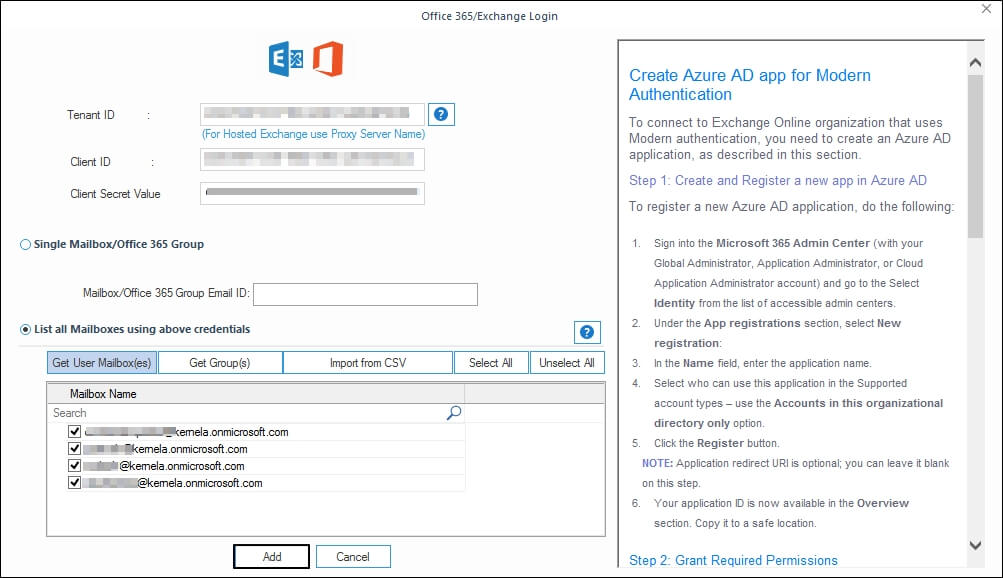Click Get User Mailbox(es) button
Viewport: 1003px width, 578px height.
(x=102, y=363)
